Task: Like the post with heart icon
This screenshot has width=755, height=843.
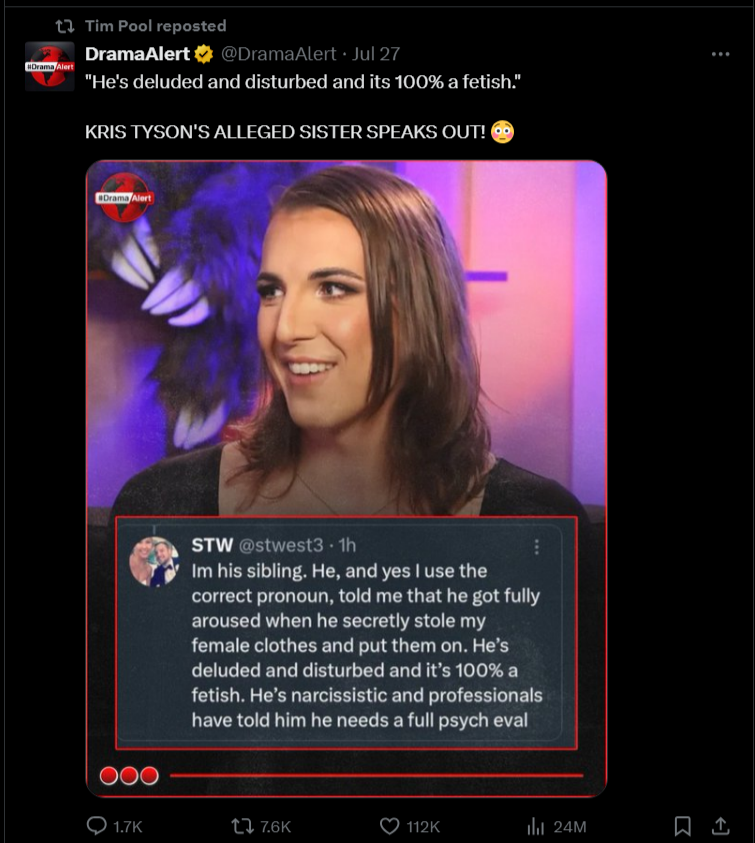Action: (389, 826)
